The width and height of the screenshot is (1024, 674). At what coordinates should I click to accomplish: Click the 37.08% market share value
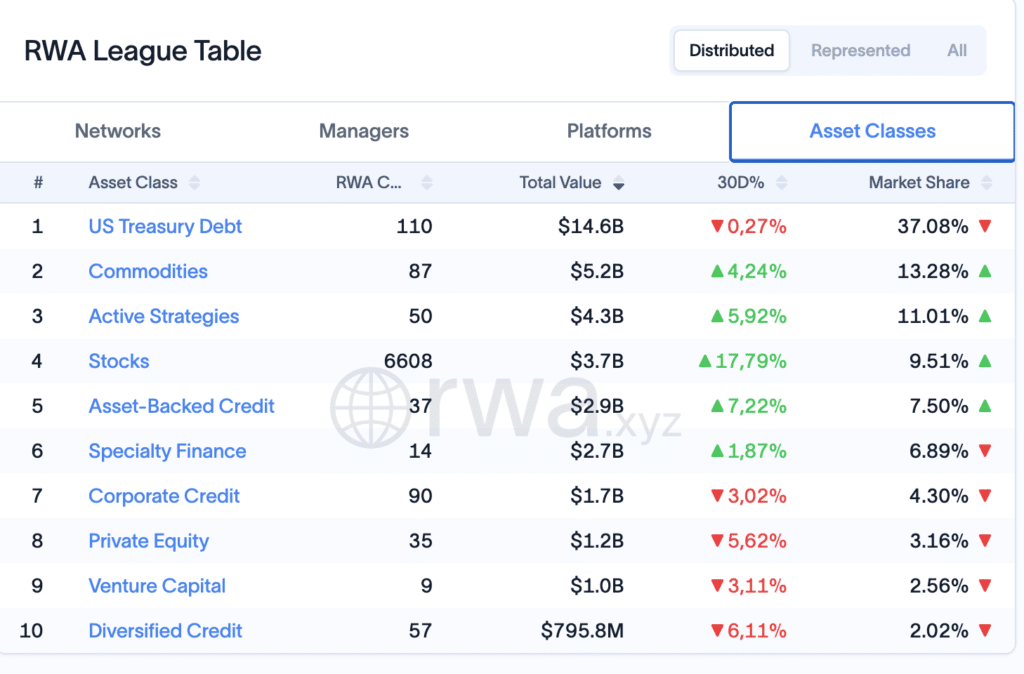click(933, 226)
